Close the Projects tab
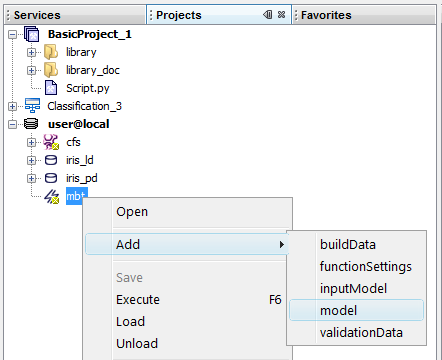 pos(281,15)
